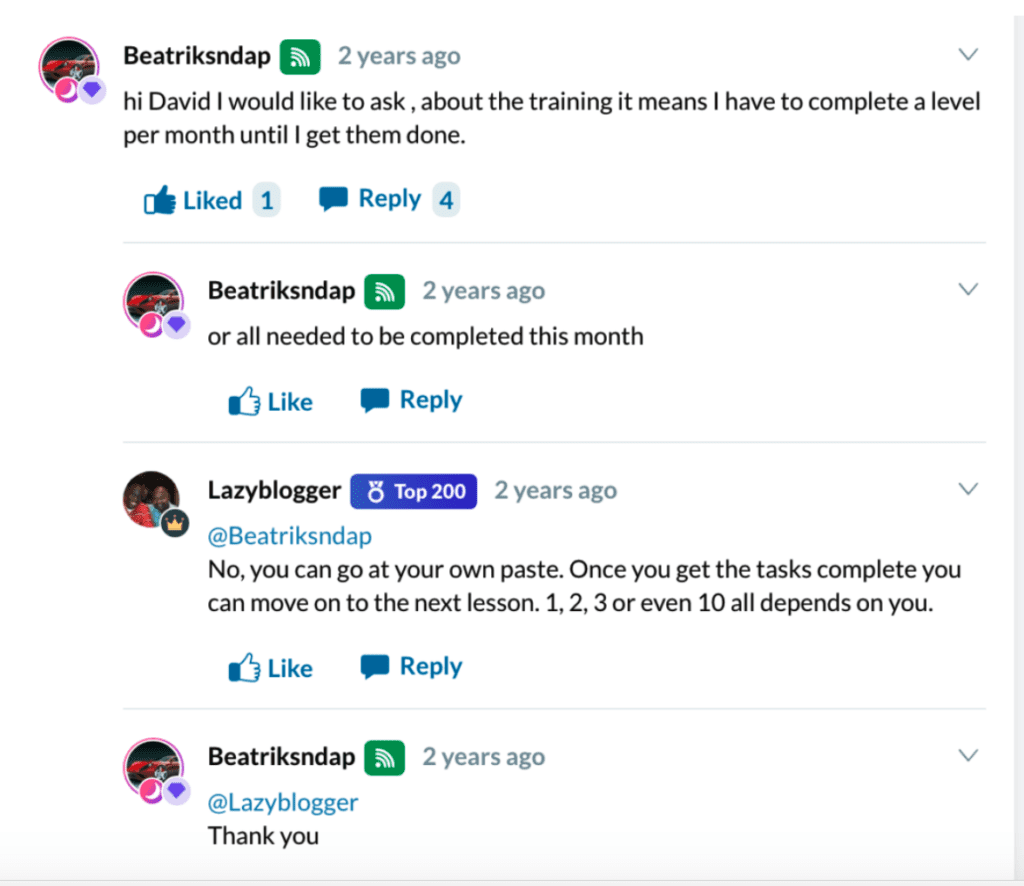Click the Top 200 rank badge
Image resolution: width=1024 pixels, height=886 pixels.
[413, 491]
